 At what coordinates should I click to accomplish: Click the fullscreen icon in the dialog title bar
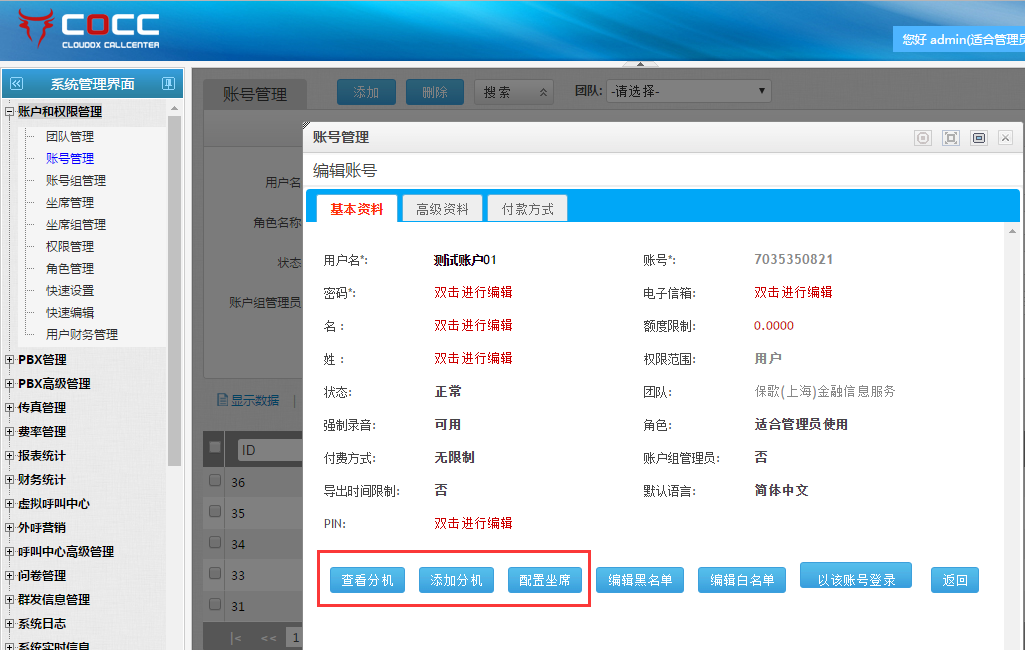click(950, 138)
